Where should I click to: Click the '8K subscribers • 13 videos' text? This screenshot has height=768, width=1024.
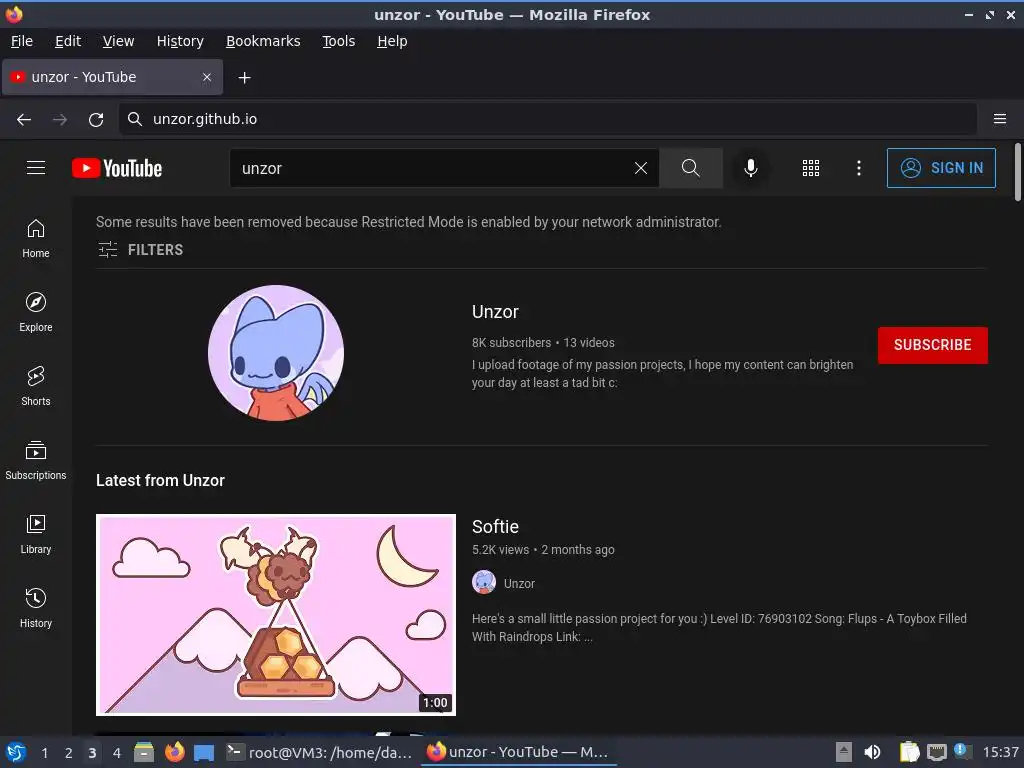click(543, 342)
